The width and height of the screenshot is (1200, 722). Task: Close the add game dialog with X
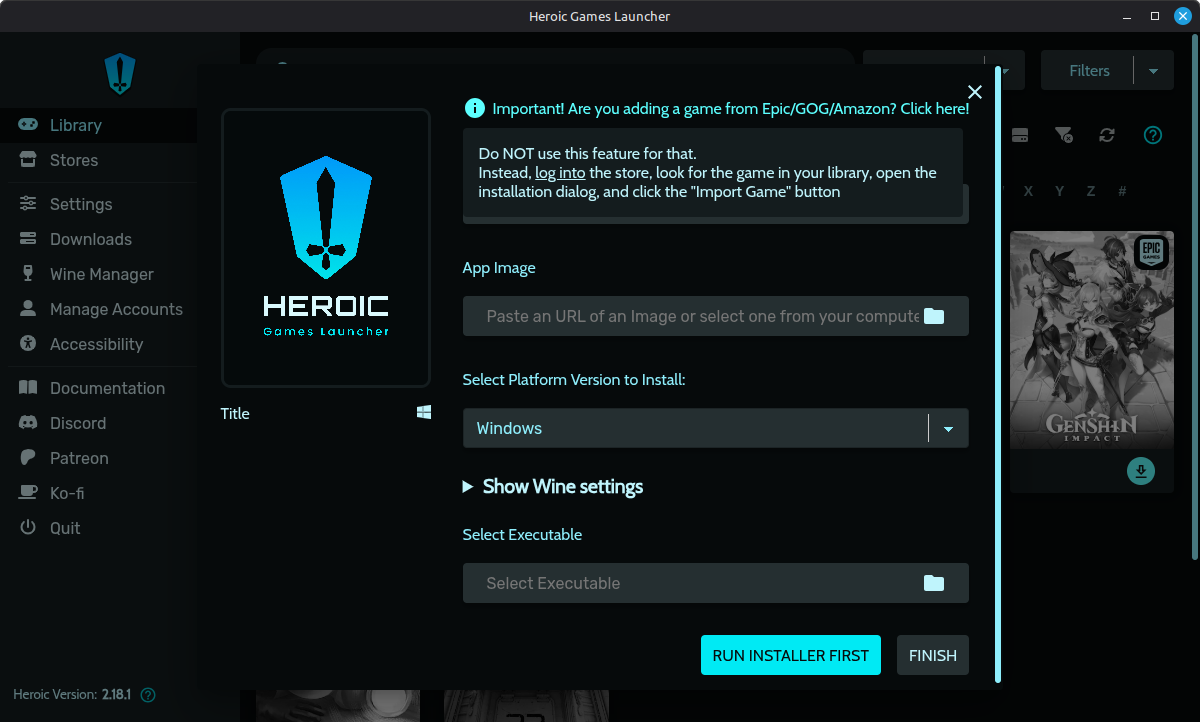[x=975, y=92]
